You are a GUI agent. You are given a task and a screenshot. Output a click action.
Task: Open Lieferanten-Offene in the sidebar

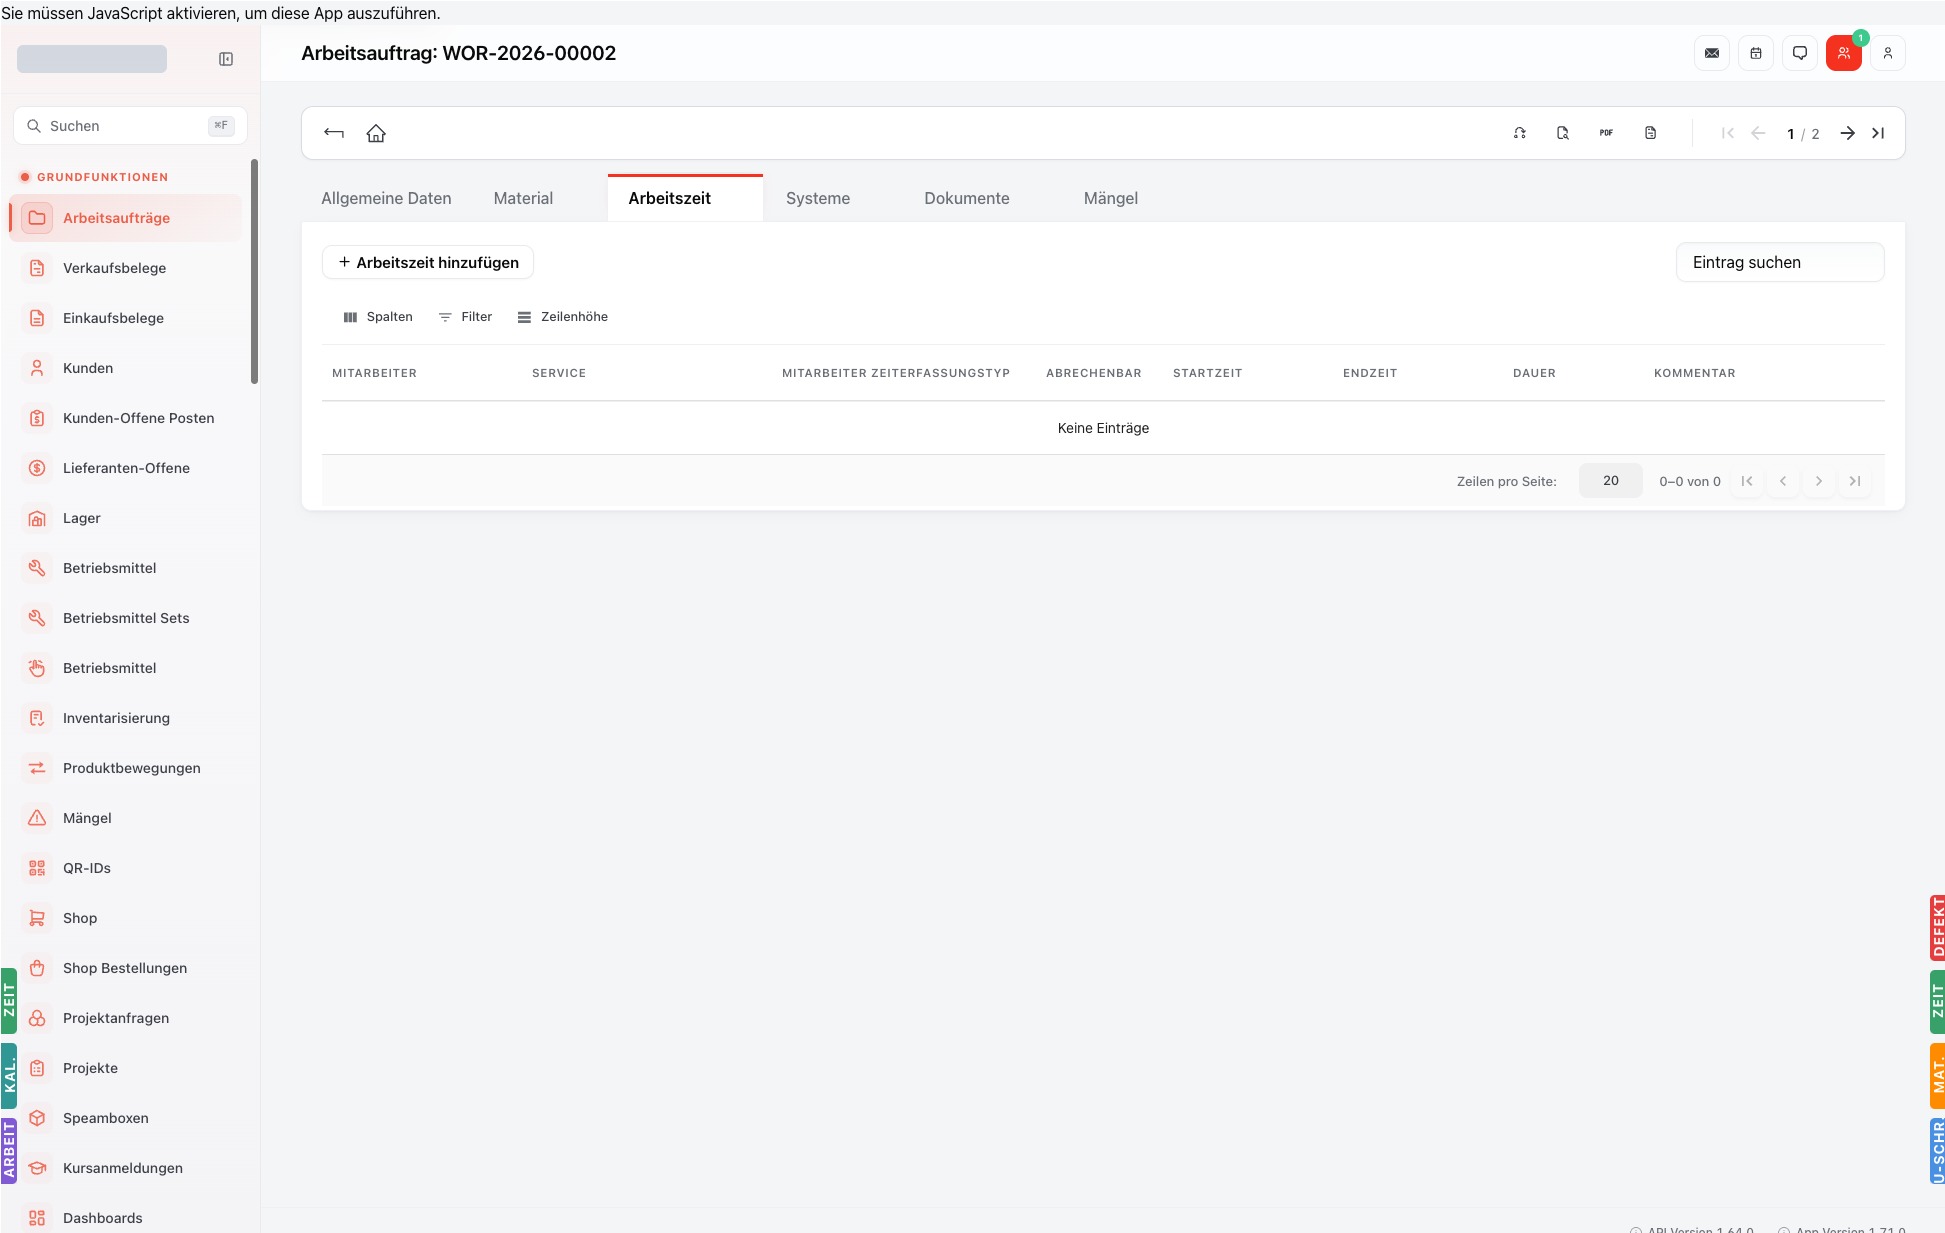point(126,468)
